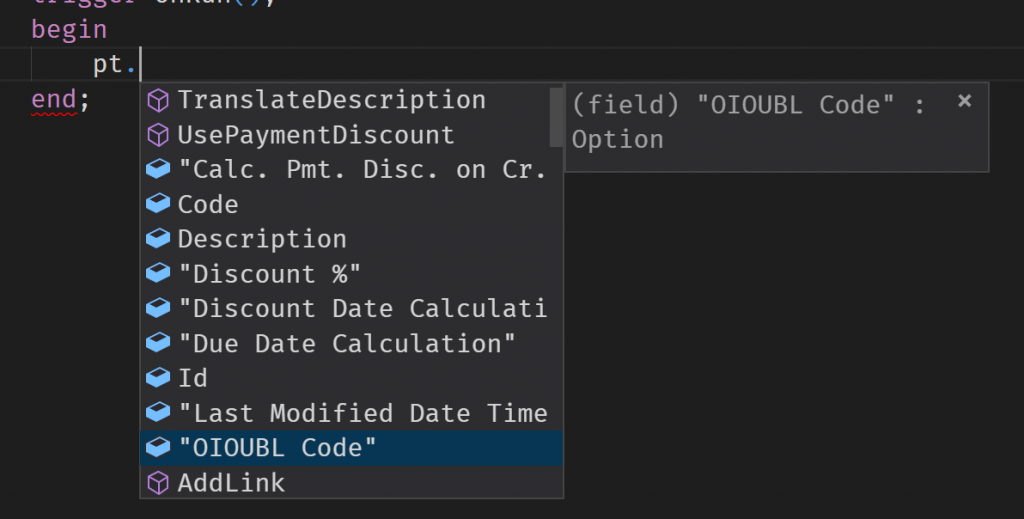Viewport: 1024px width, 519px height.
Task: Click the "begin" keyword in the code
Action: (69, 29)
